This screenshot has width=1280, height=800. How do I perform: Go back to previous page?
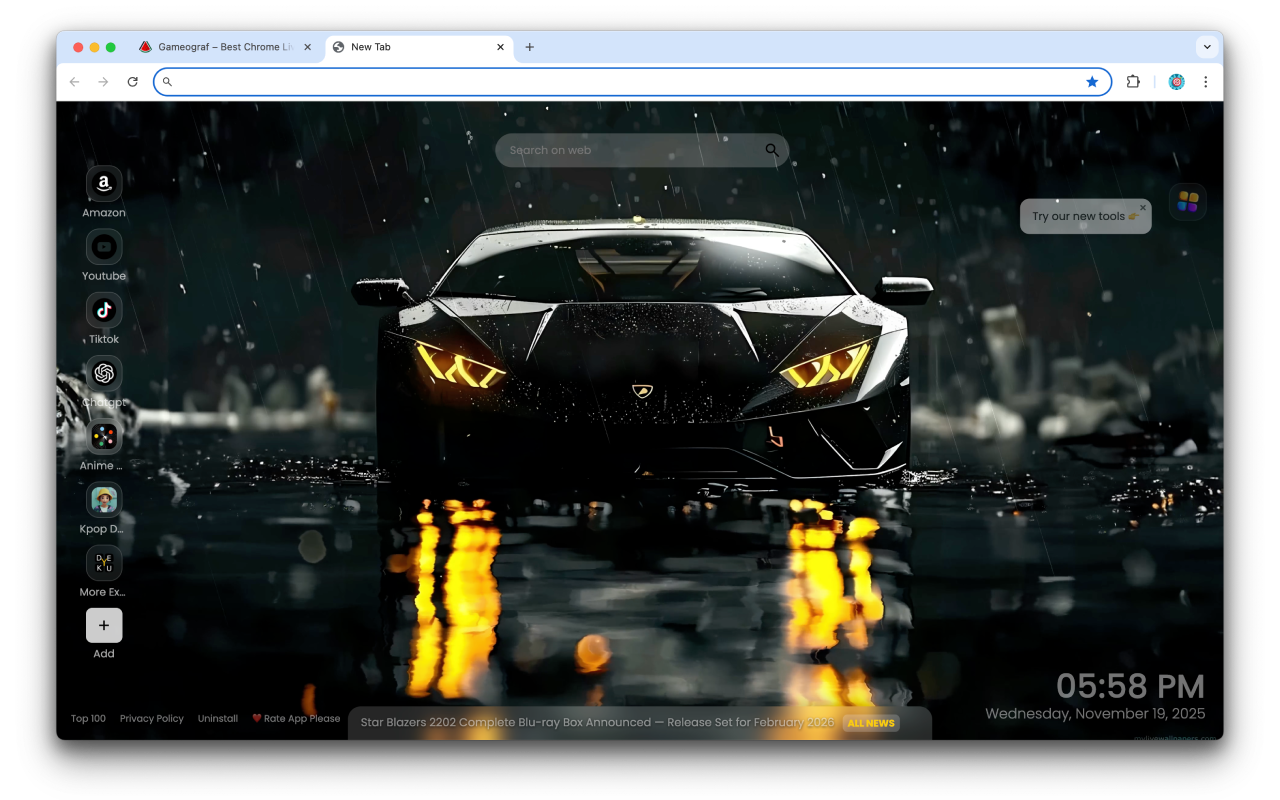pyautogui.click(x=74, y=82)
